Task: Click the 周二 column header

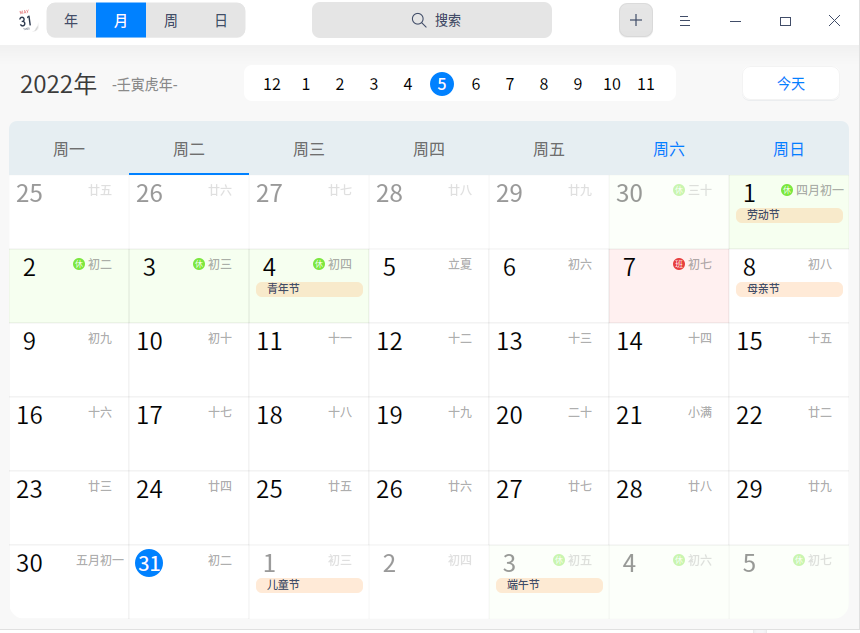Action: point(189,149)
